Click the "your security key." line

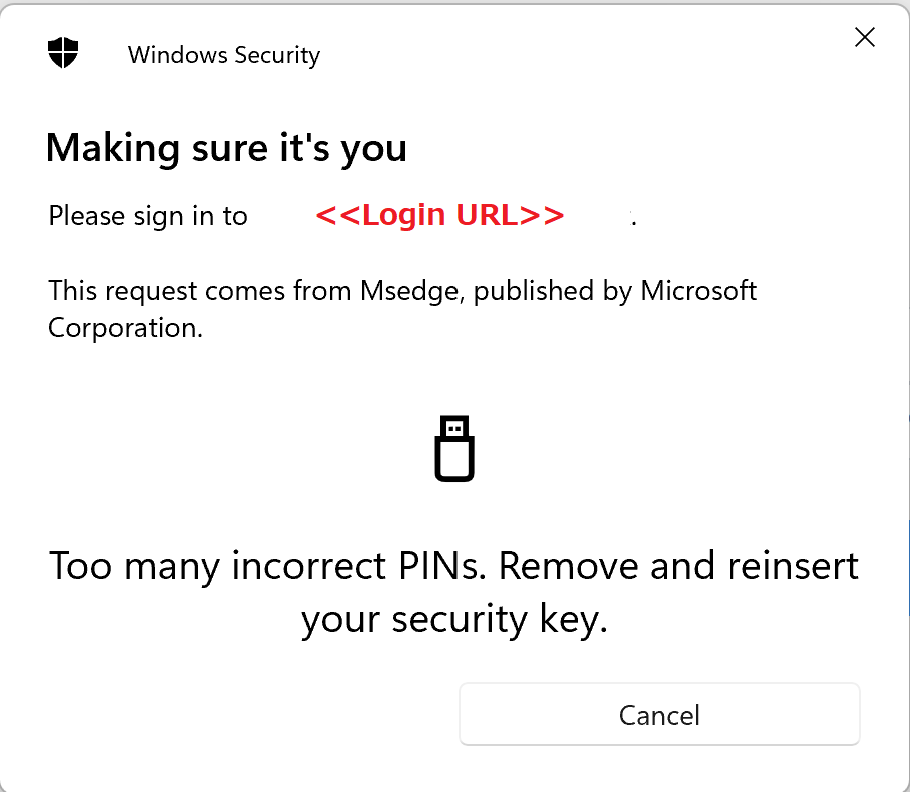click(454, 619)
